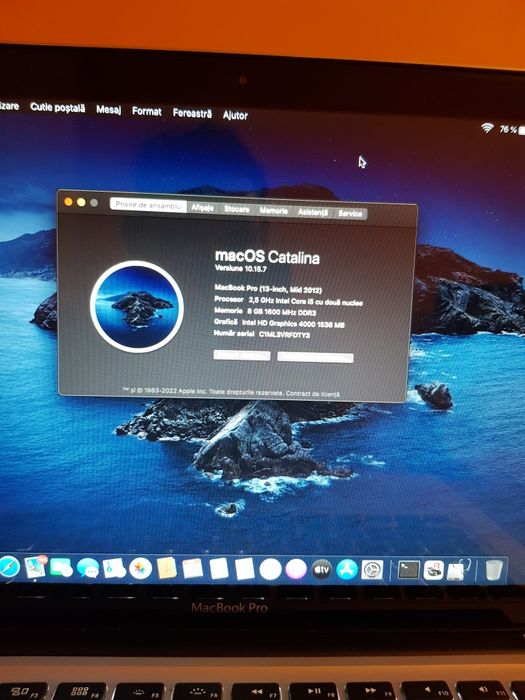Open the Messages dock icon

point(88,568)
